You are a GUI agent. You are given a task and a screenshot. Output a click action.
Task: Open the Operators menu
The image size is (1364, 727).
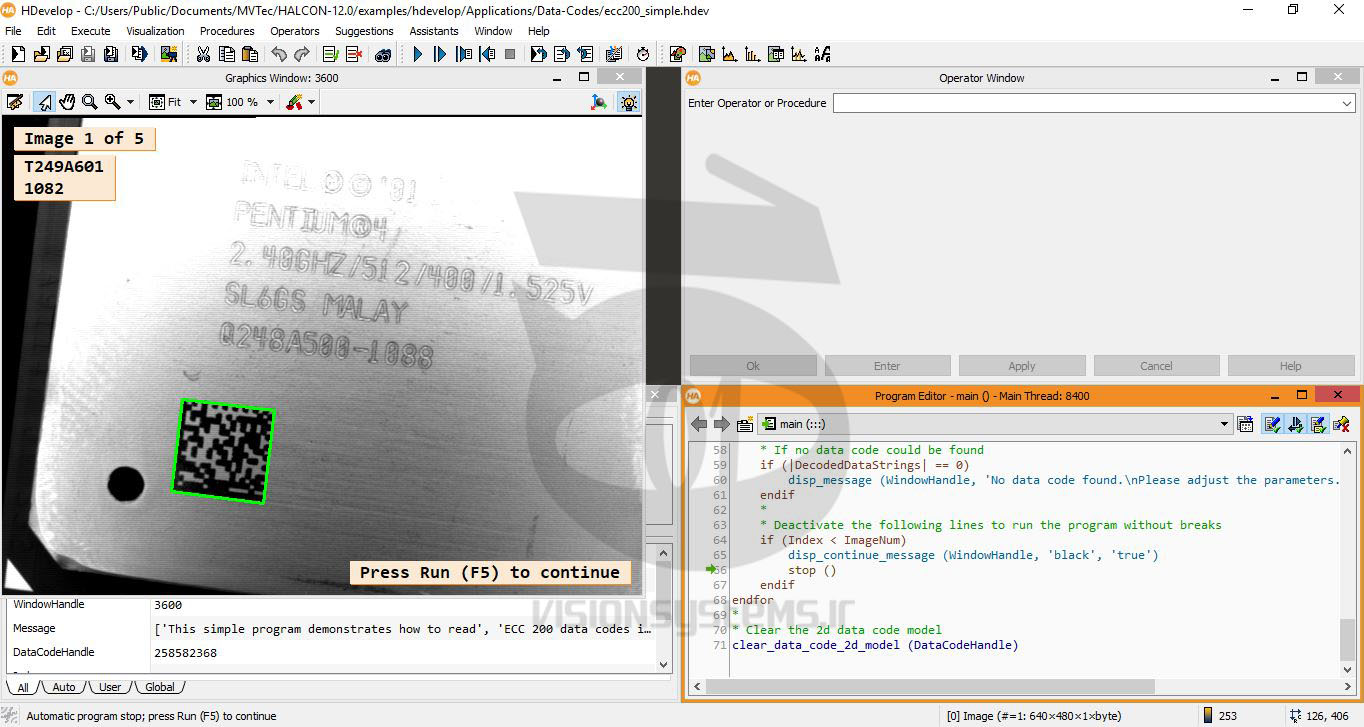click(295, 31)
